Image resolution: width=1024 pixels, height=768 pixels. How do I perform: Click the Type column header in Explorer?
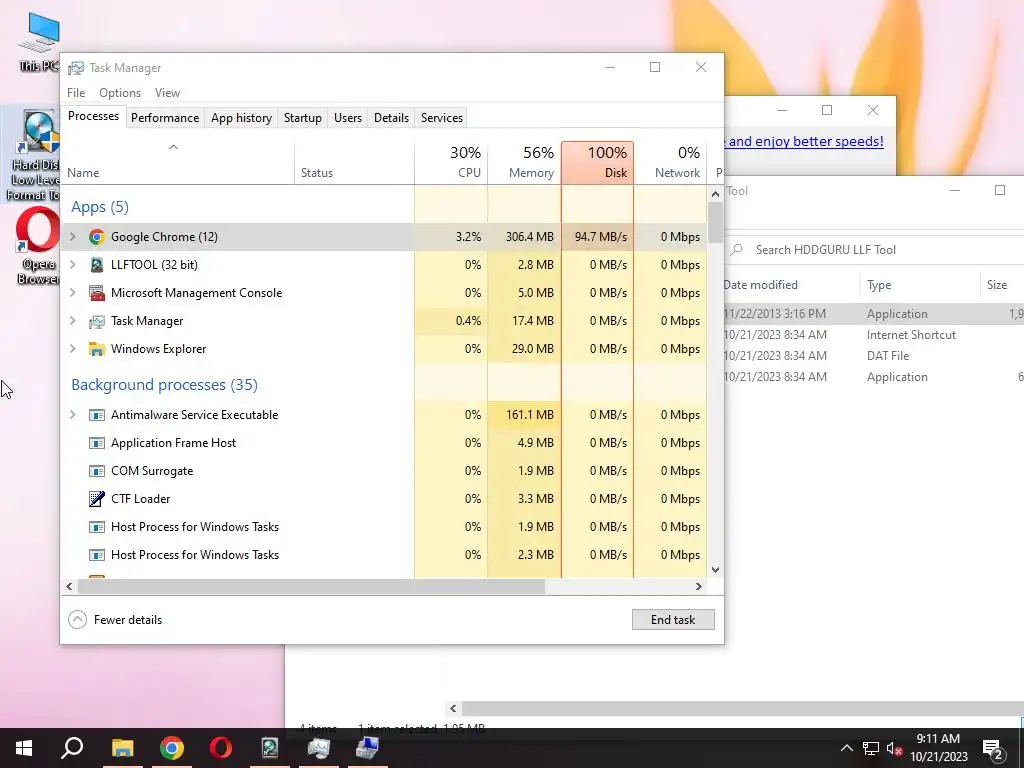[x=920, y=285]
